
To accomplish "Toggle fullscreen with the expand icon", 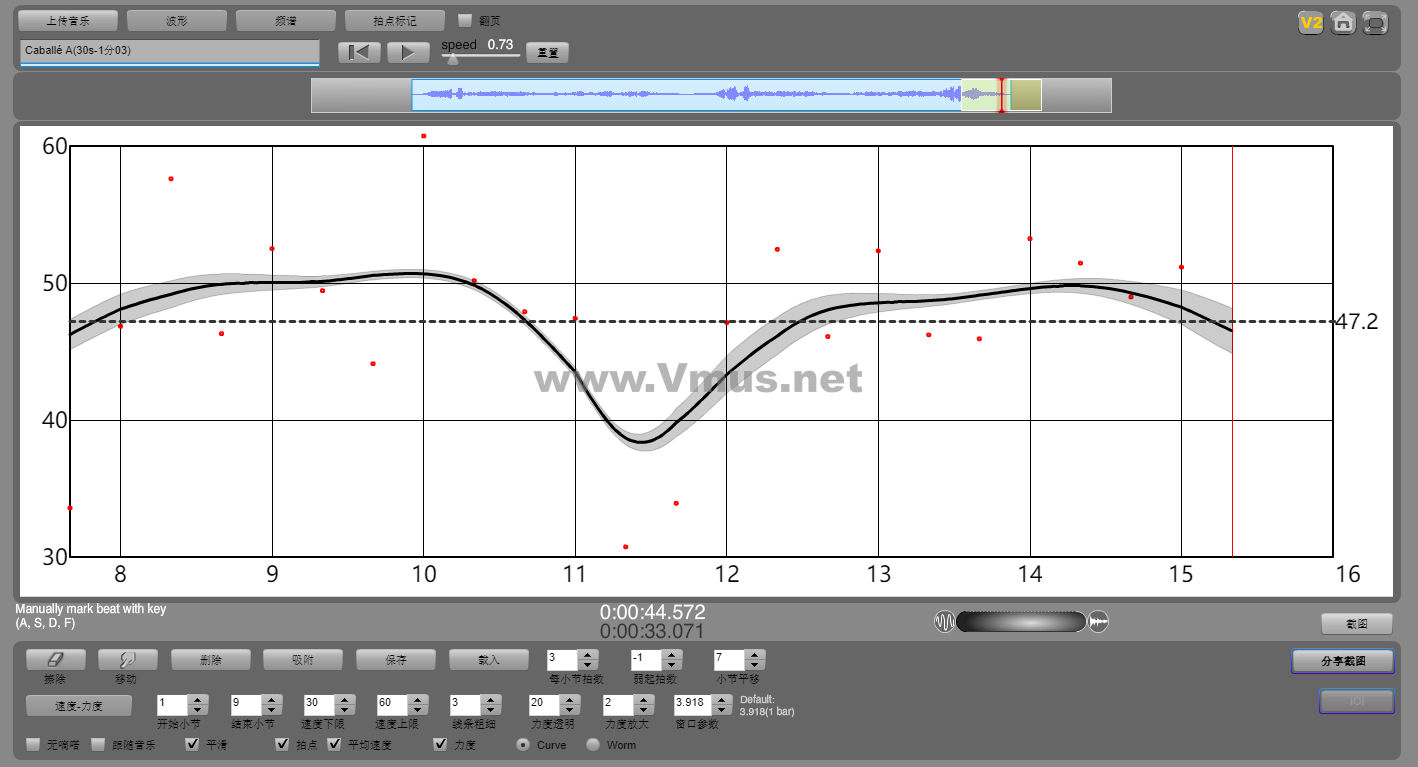I will pos(1376,23).
